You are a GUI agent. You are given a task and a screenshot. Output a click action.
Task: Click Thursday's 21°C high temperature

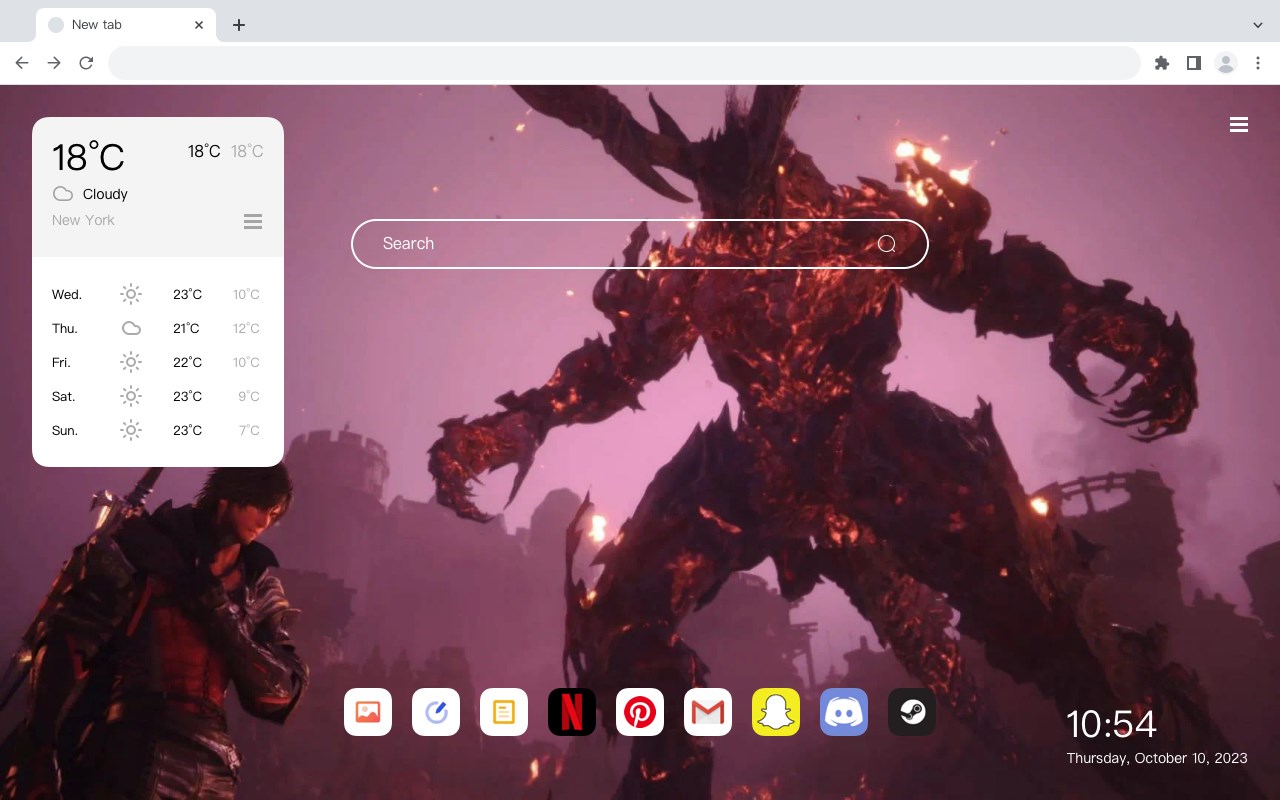click(186, 328)
